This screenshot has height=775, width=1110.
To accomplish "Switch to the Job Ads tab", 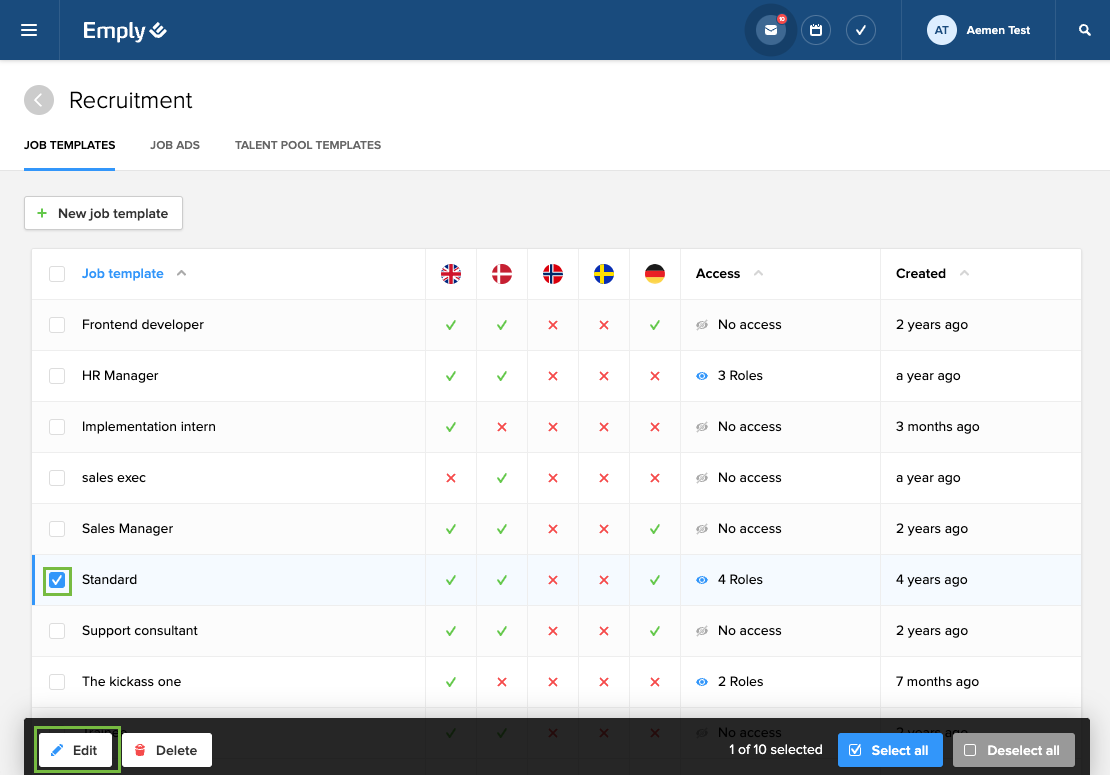I will [x=175, y=145].
